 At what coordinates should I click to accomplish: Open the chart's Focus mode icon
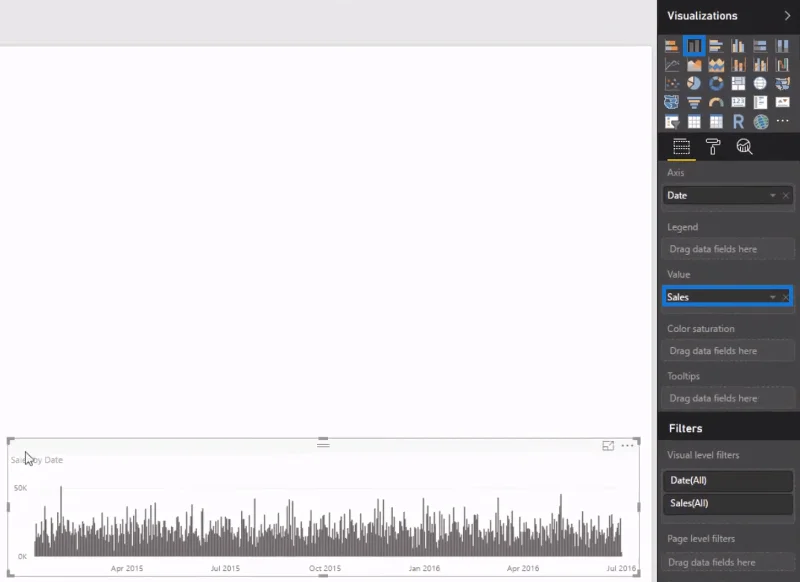coord(608,446)
